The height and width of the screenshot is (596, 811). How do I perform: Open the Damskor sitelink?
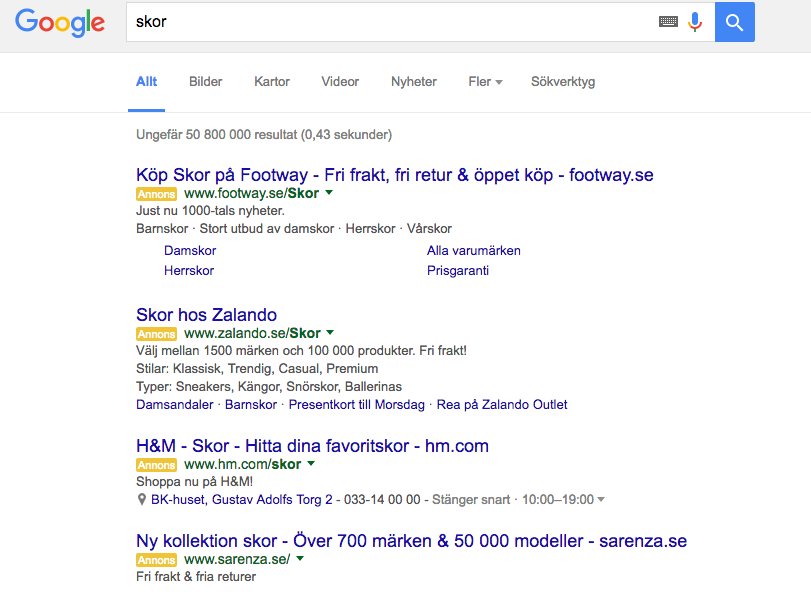[190, 250]
